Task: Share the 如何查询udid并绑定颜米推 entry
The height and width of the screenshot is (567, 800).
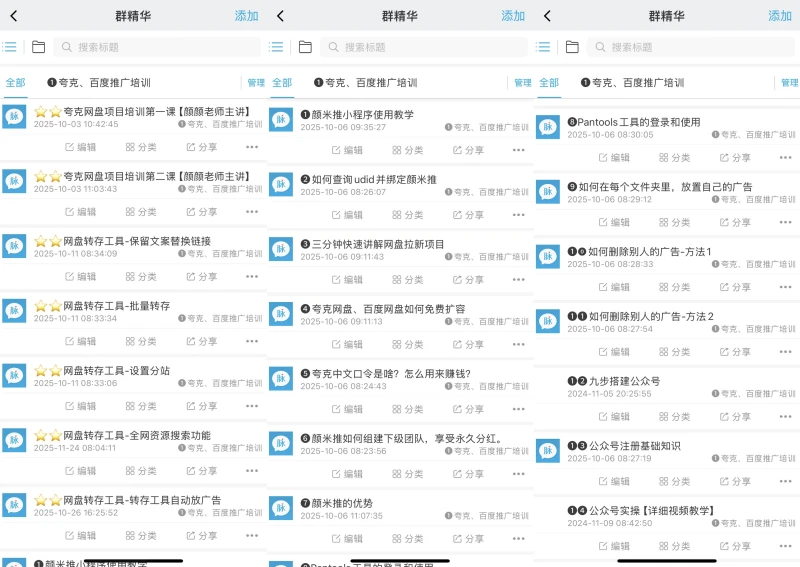Action: pos(468,215)
